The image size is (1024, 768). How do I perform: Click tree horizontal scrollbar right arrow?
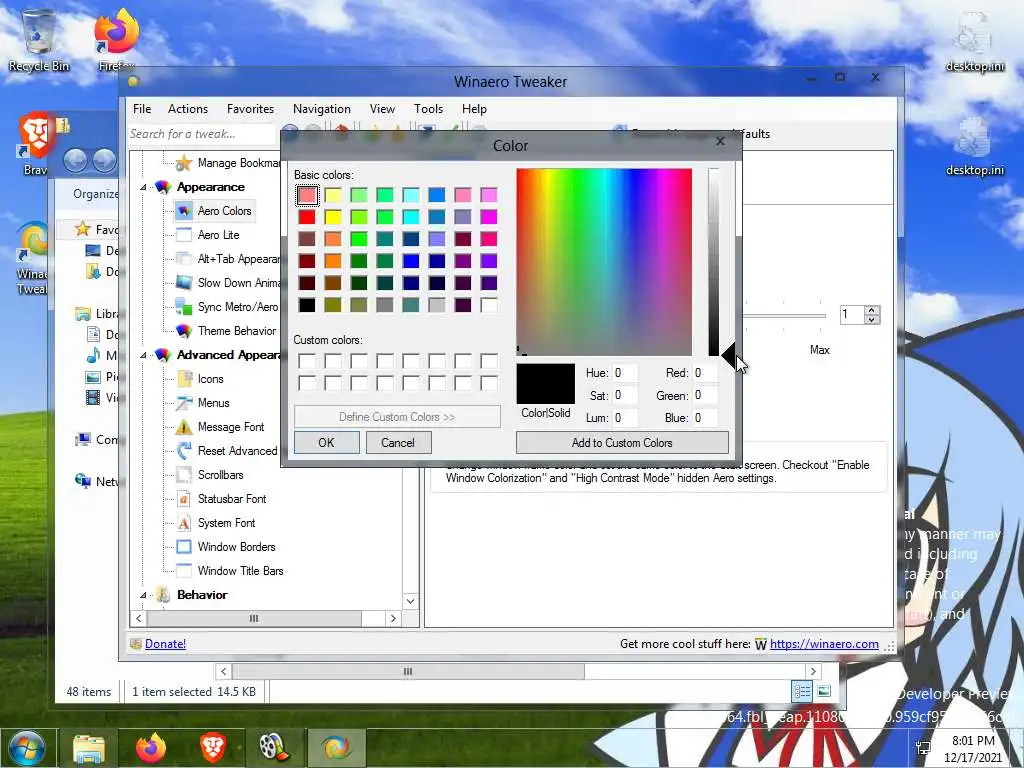tap(393, 618)
